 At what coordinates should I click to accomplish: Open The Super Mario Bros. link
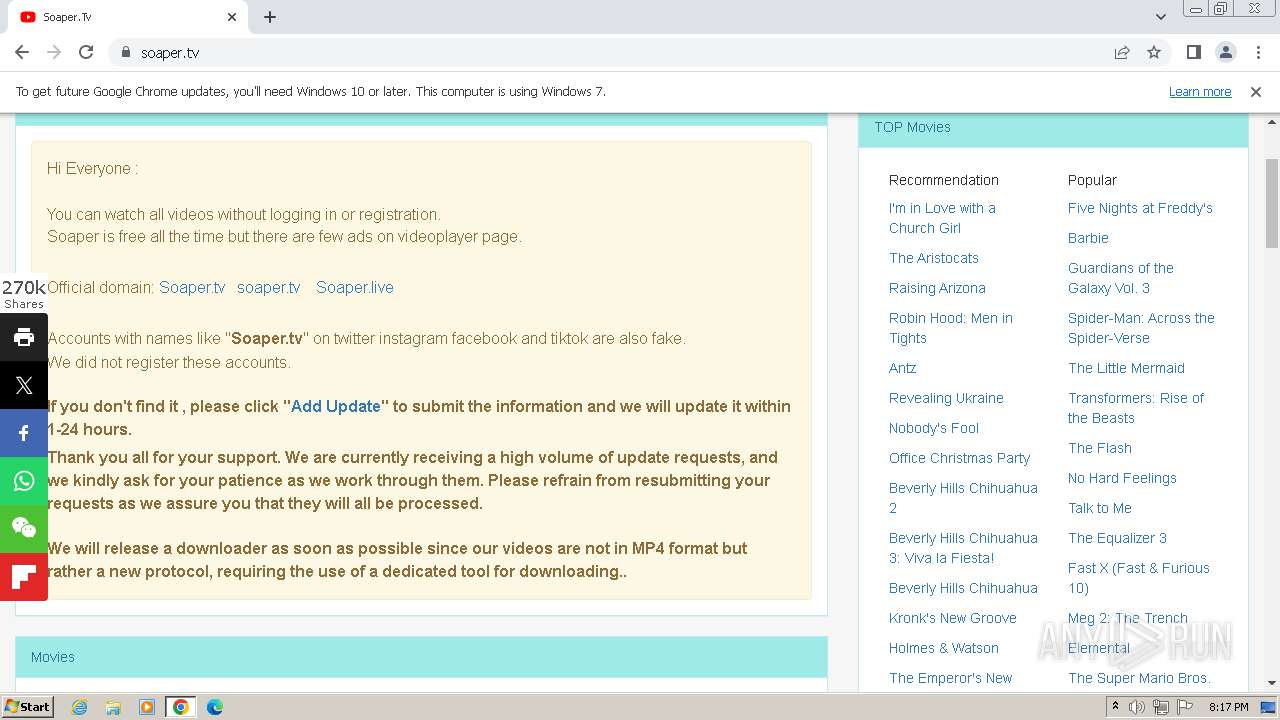click(x=1139, y=678)
